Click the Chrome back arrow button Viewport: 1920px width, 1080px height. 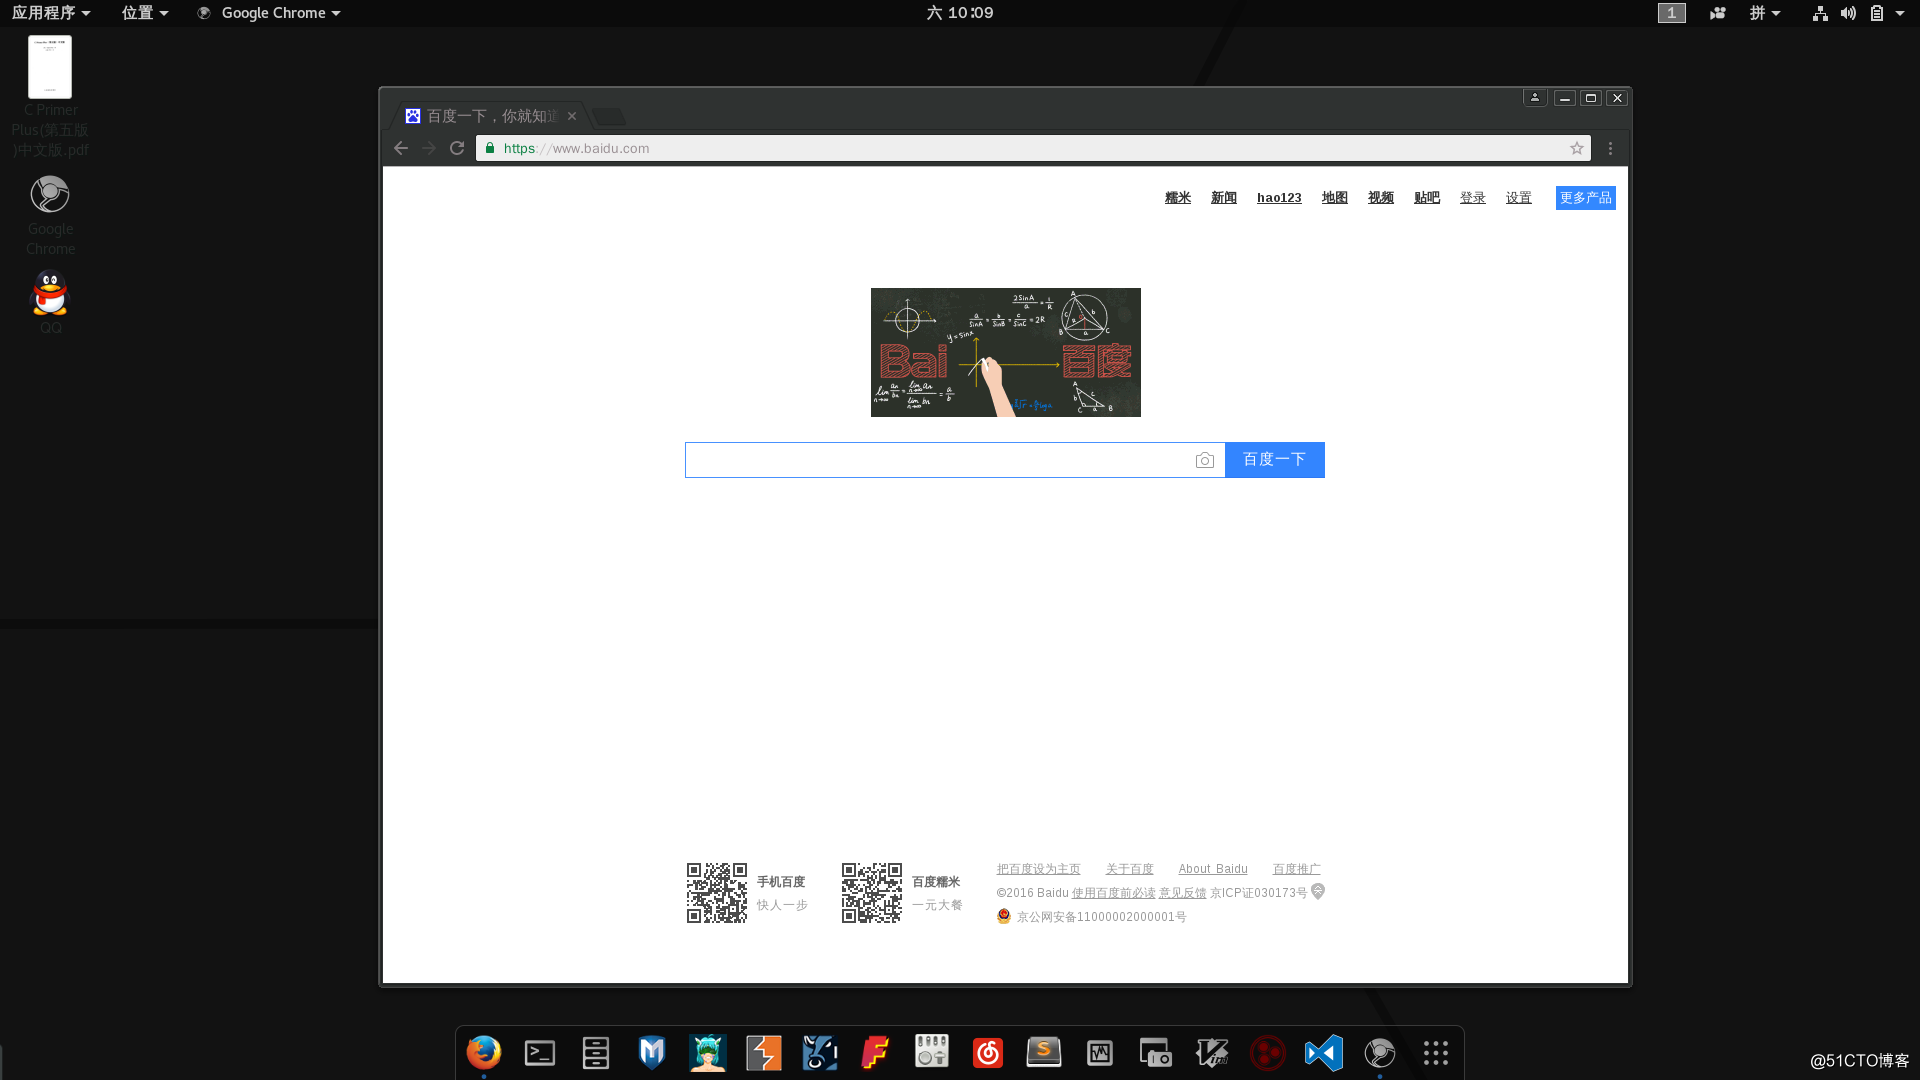401,148
